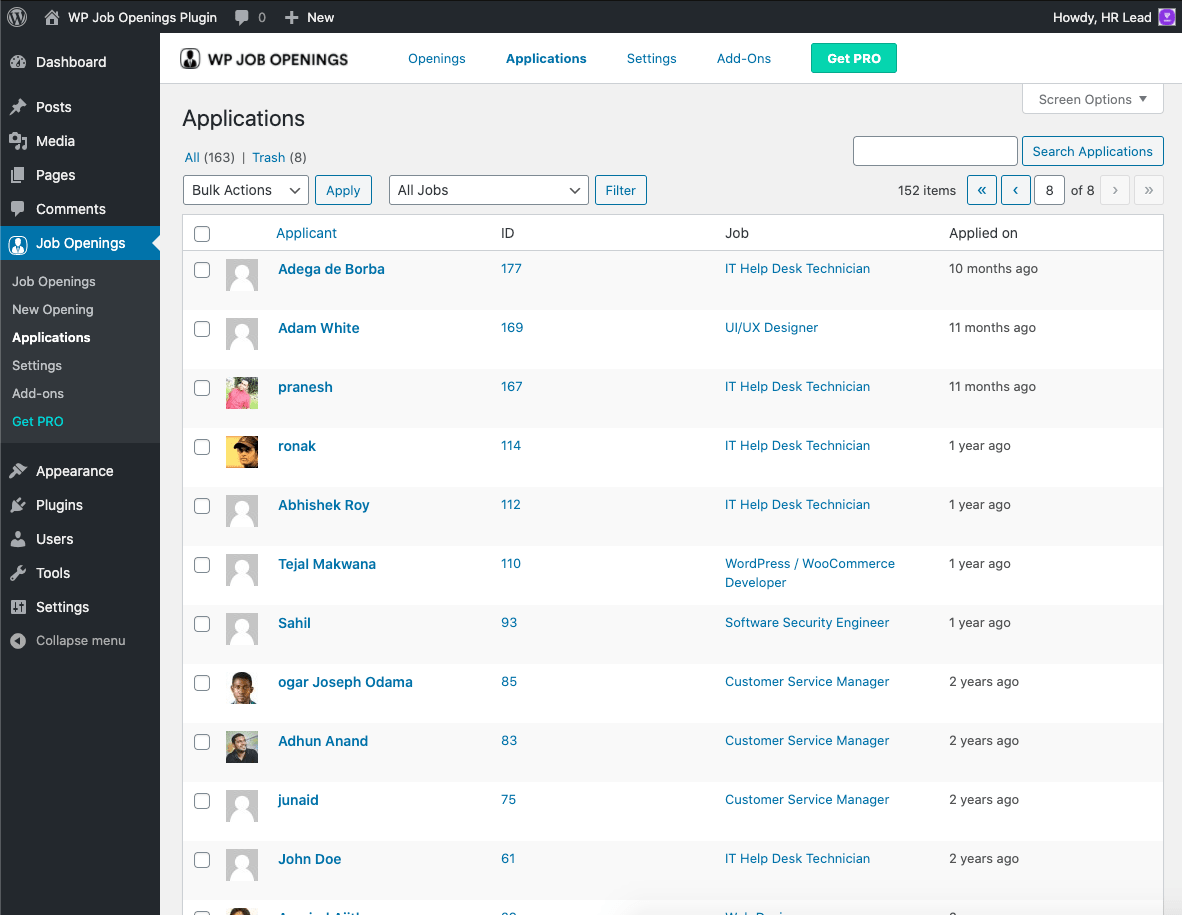Screen dimensions: 1182x915
Task: Go to previous page of applications
Action: [x=1015, y=190]
